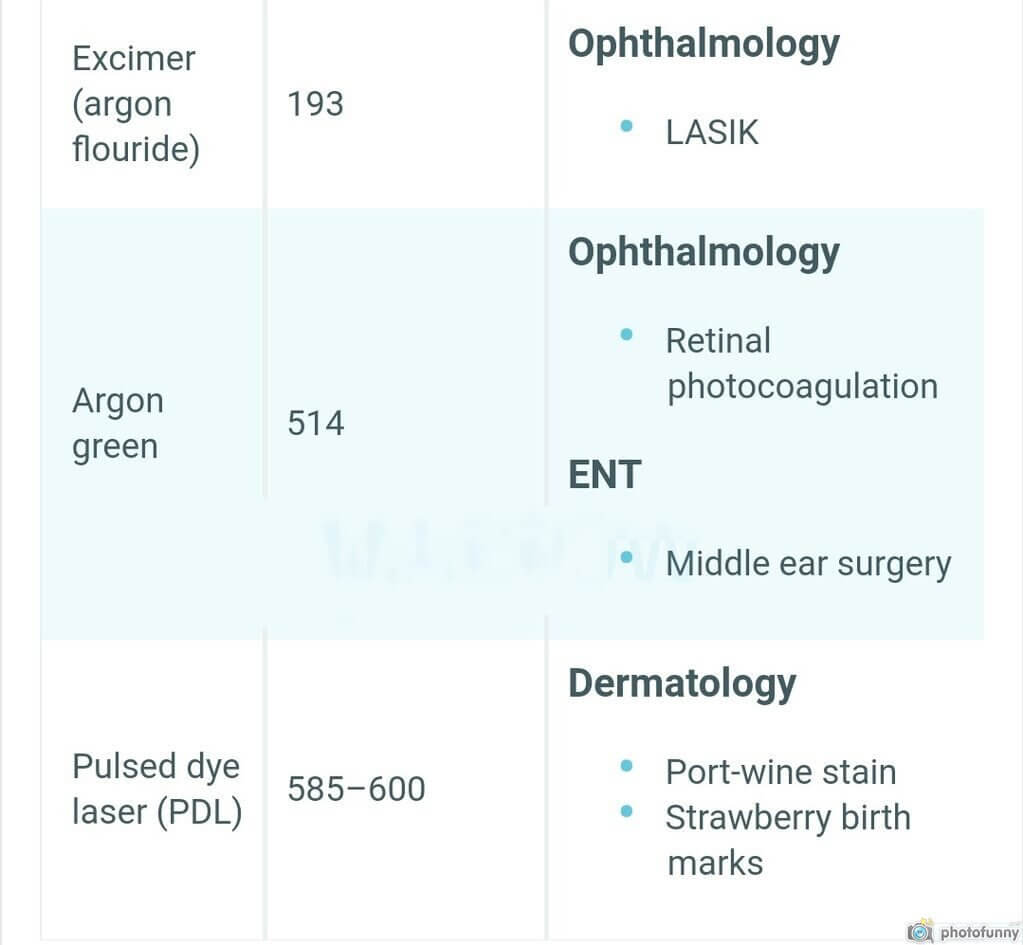Image resolution: width=1023 pixels, height=945 pixels.
Task: Click the Strawberry birth marks item
Action: coord(788,841)
